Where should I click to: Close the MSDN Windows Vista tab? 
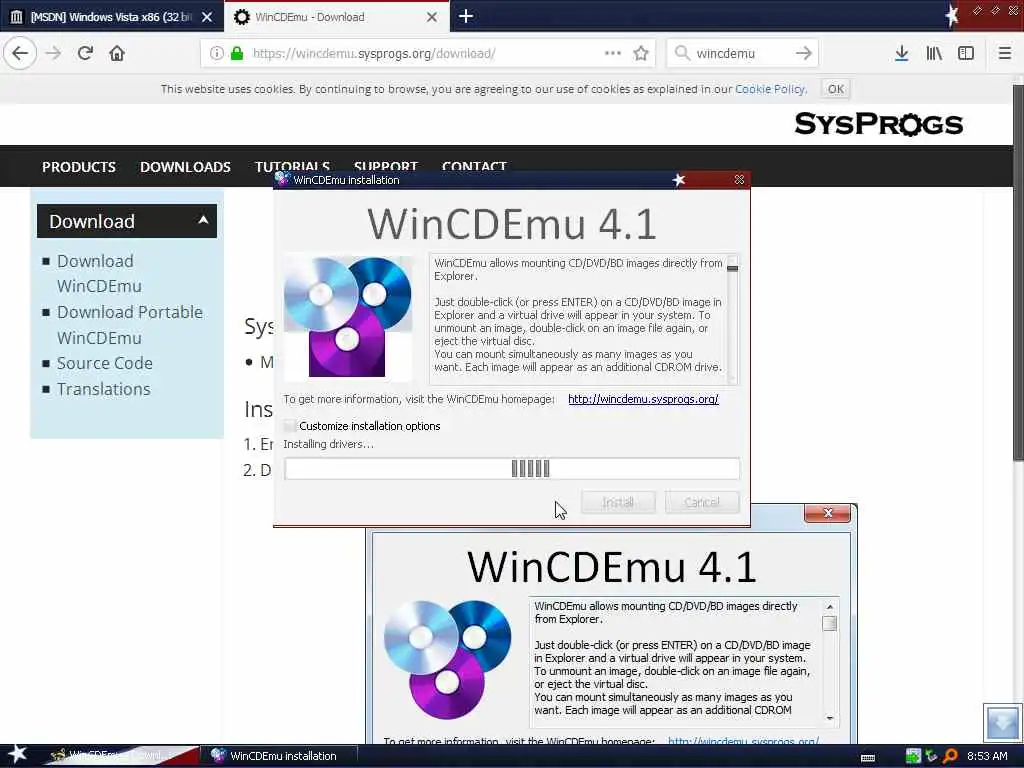click(206, 17)
